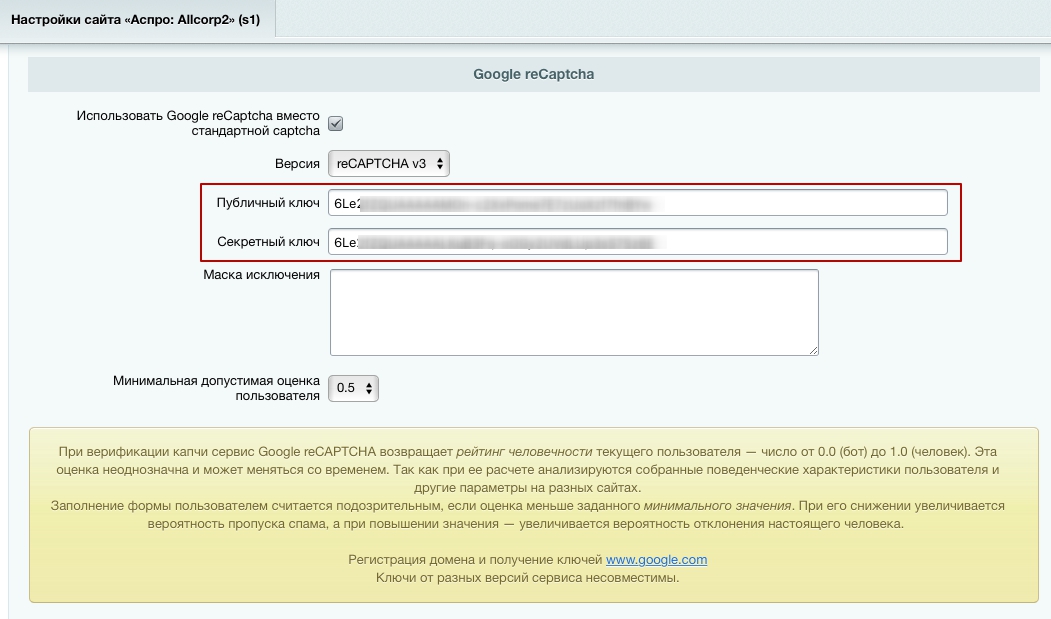
Task: Uncheck the Google reCaptcha usage checkbox
Action: pos(336,123)
